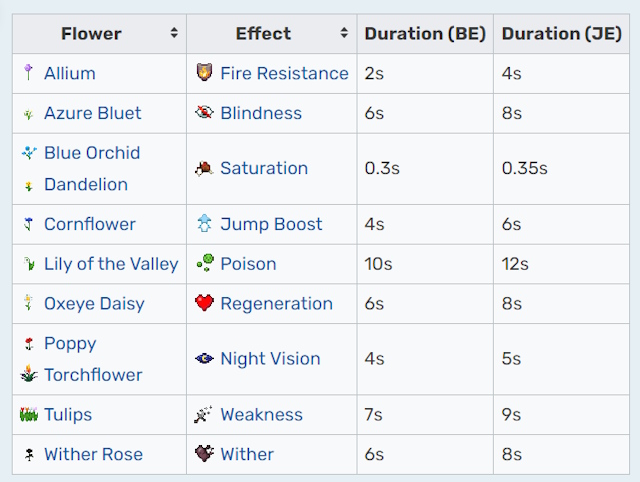
Task: Open the Wither Rose link
Action: pyautogui.click(x=93, y=454)
